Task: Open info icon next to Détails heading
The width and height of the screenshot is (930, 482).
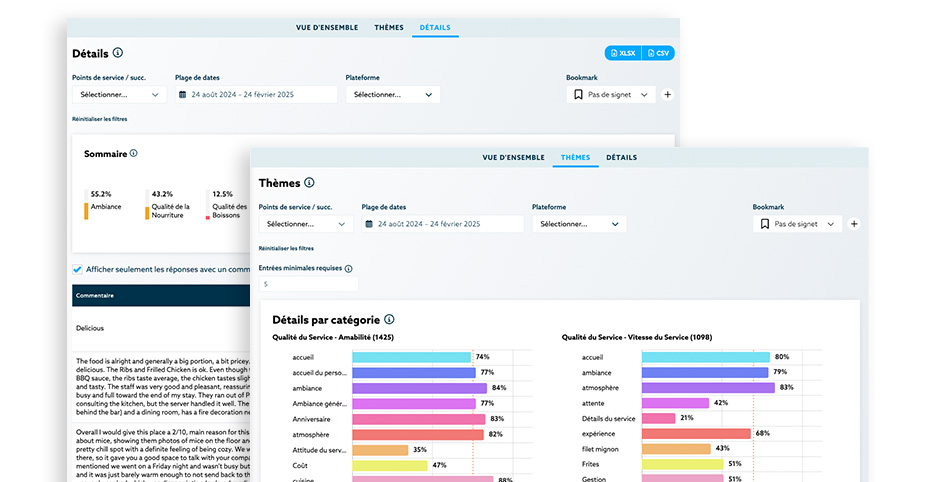Action: click(118, 53)
